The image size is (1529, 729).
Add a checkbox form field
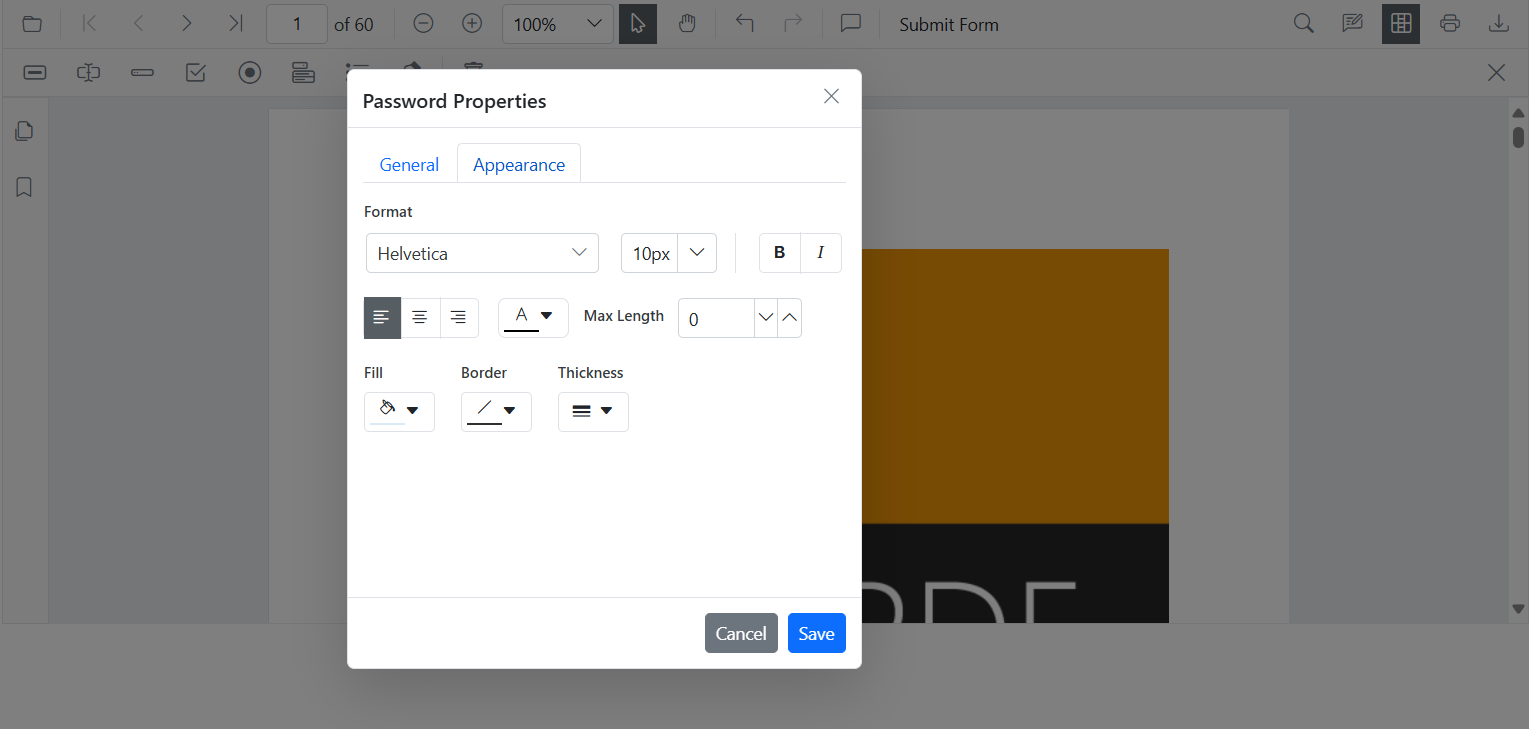tap(196, 72)
